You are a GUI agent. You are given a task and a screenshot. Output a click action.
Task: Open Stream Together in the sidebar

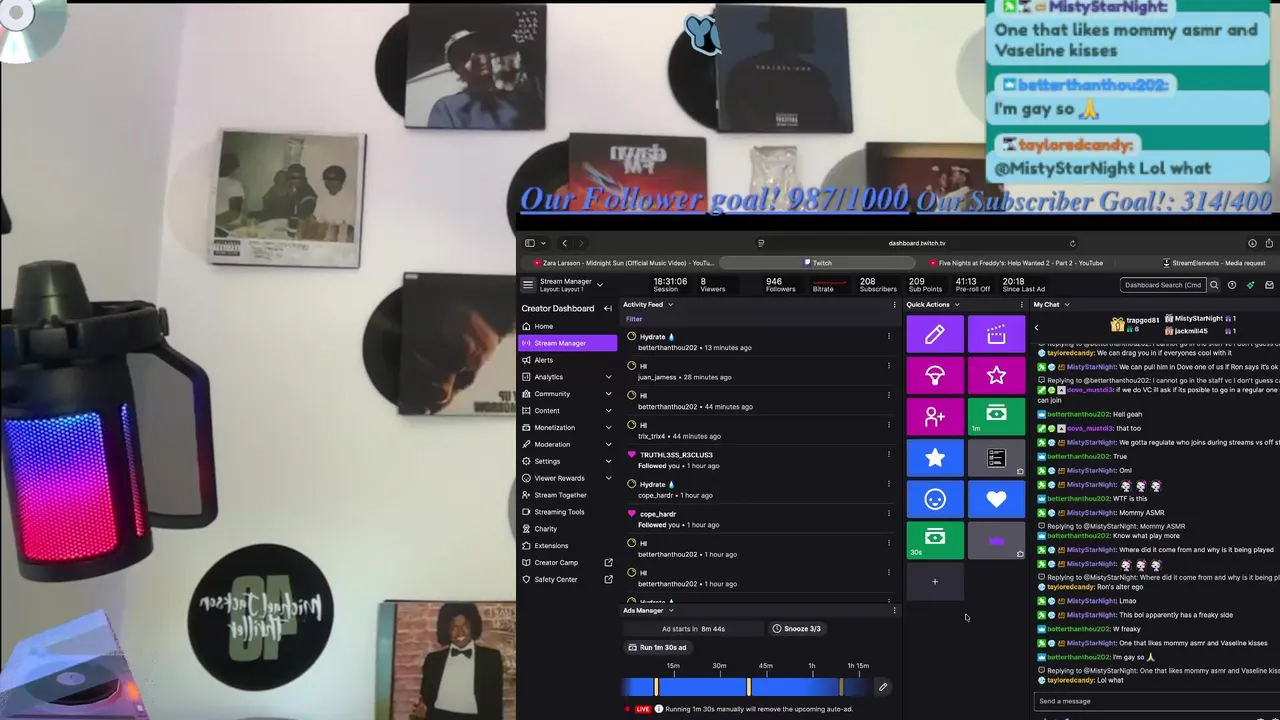click(567, 495)
